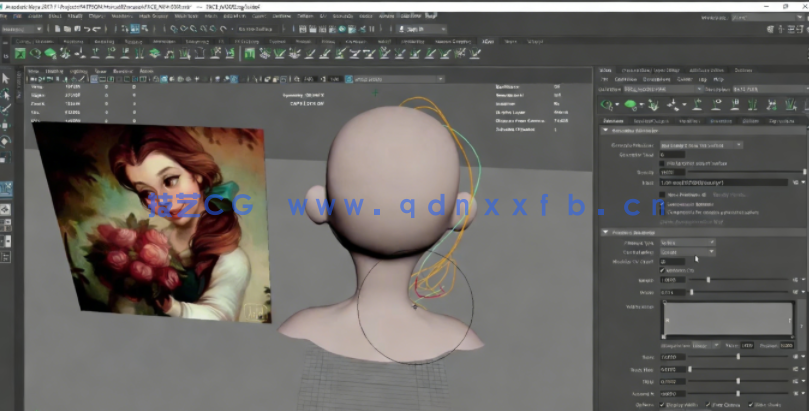Screen dimensions: 809x411
Task: Click the first icon in viewport panel toolbar
Action: (x=31, y=79)
